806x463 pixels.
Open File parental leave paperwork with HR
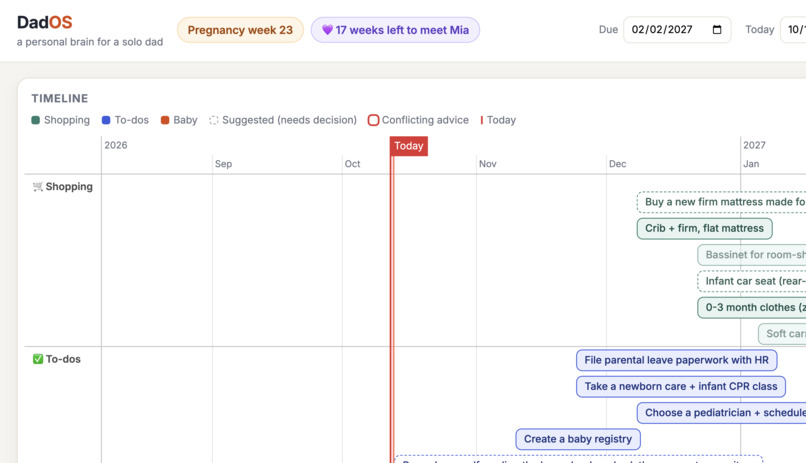[x=676, y=360]
